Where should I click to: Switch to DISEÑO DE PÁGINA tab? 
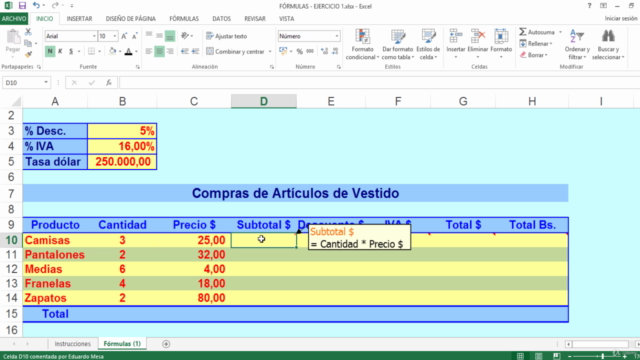[131, 19]
